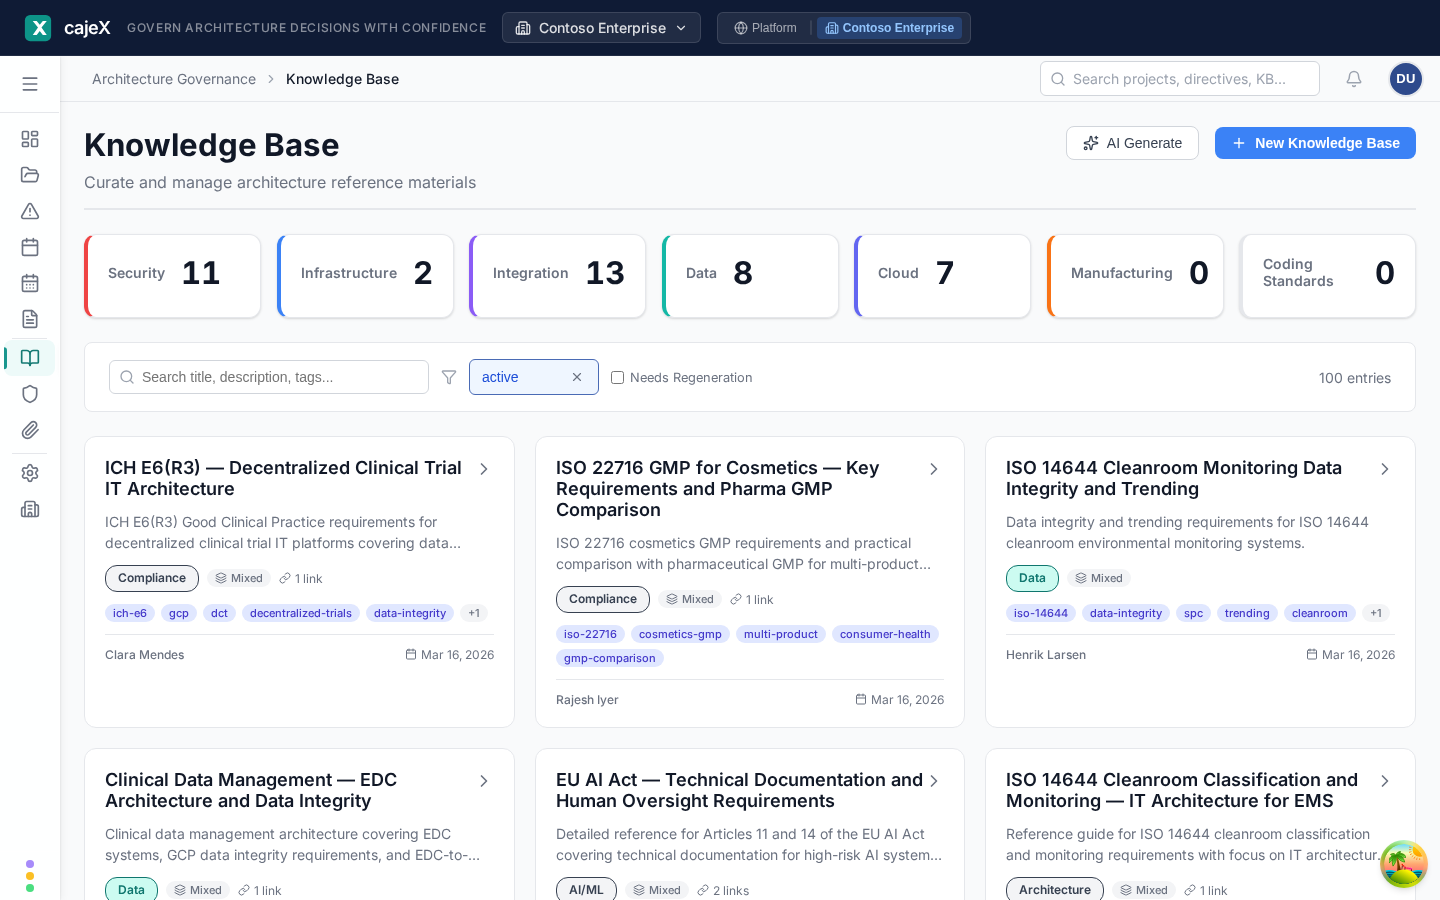Screen dimensions: 1440x900
Task: Open the warning triangle sidebar icon
Action: 30,211
